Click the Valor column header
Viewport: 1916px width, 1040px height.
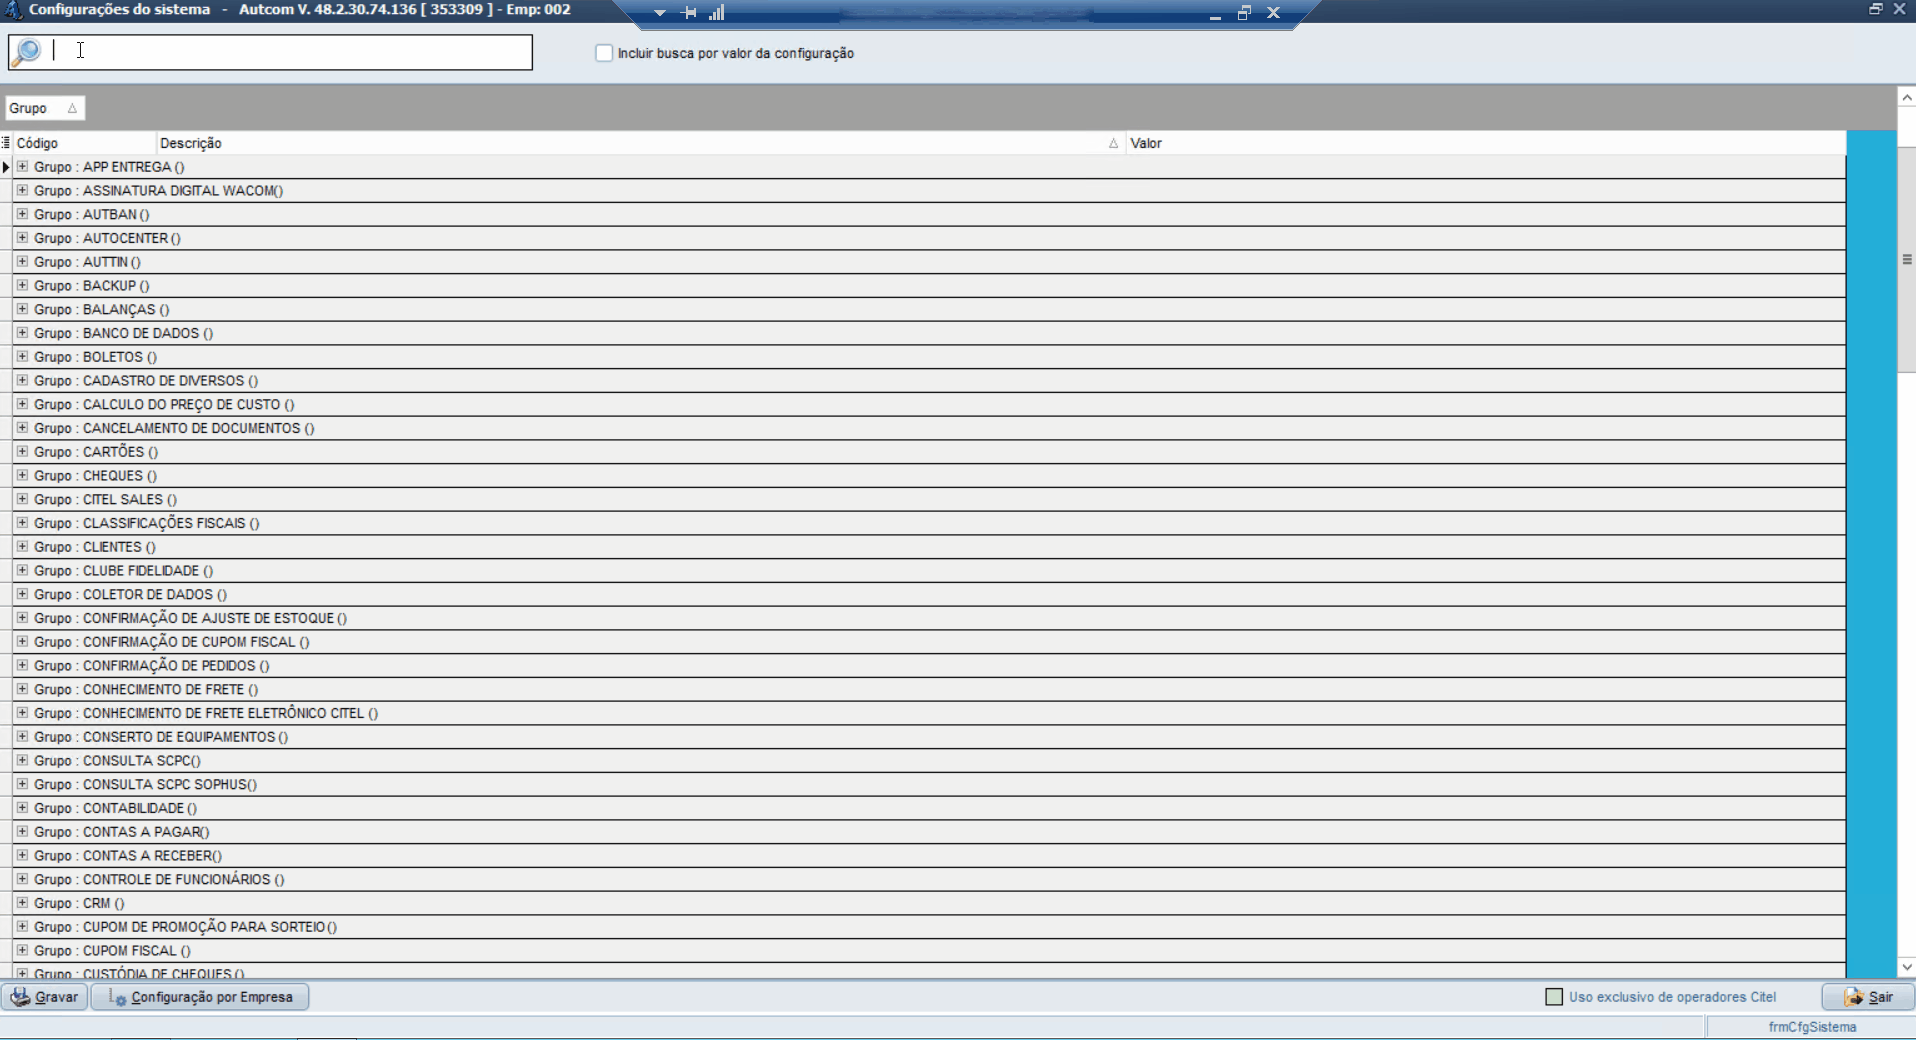click(x=1485, y=143)
